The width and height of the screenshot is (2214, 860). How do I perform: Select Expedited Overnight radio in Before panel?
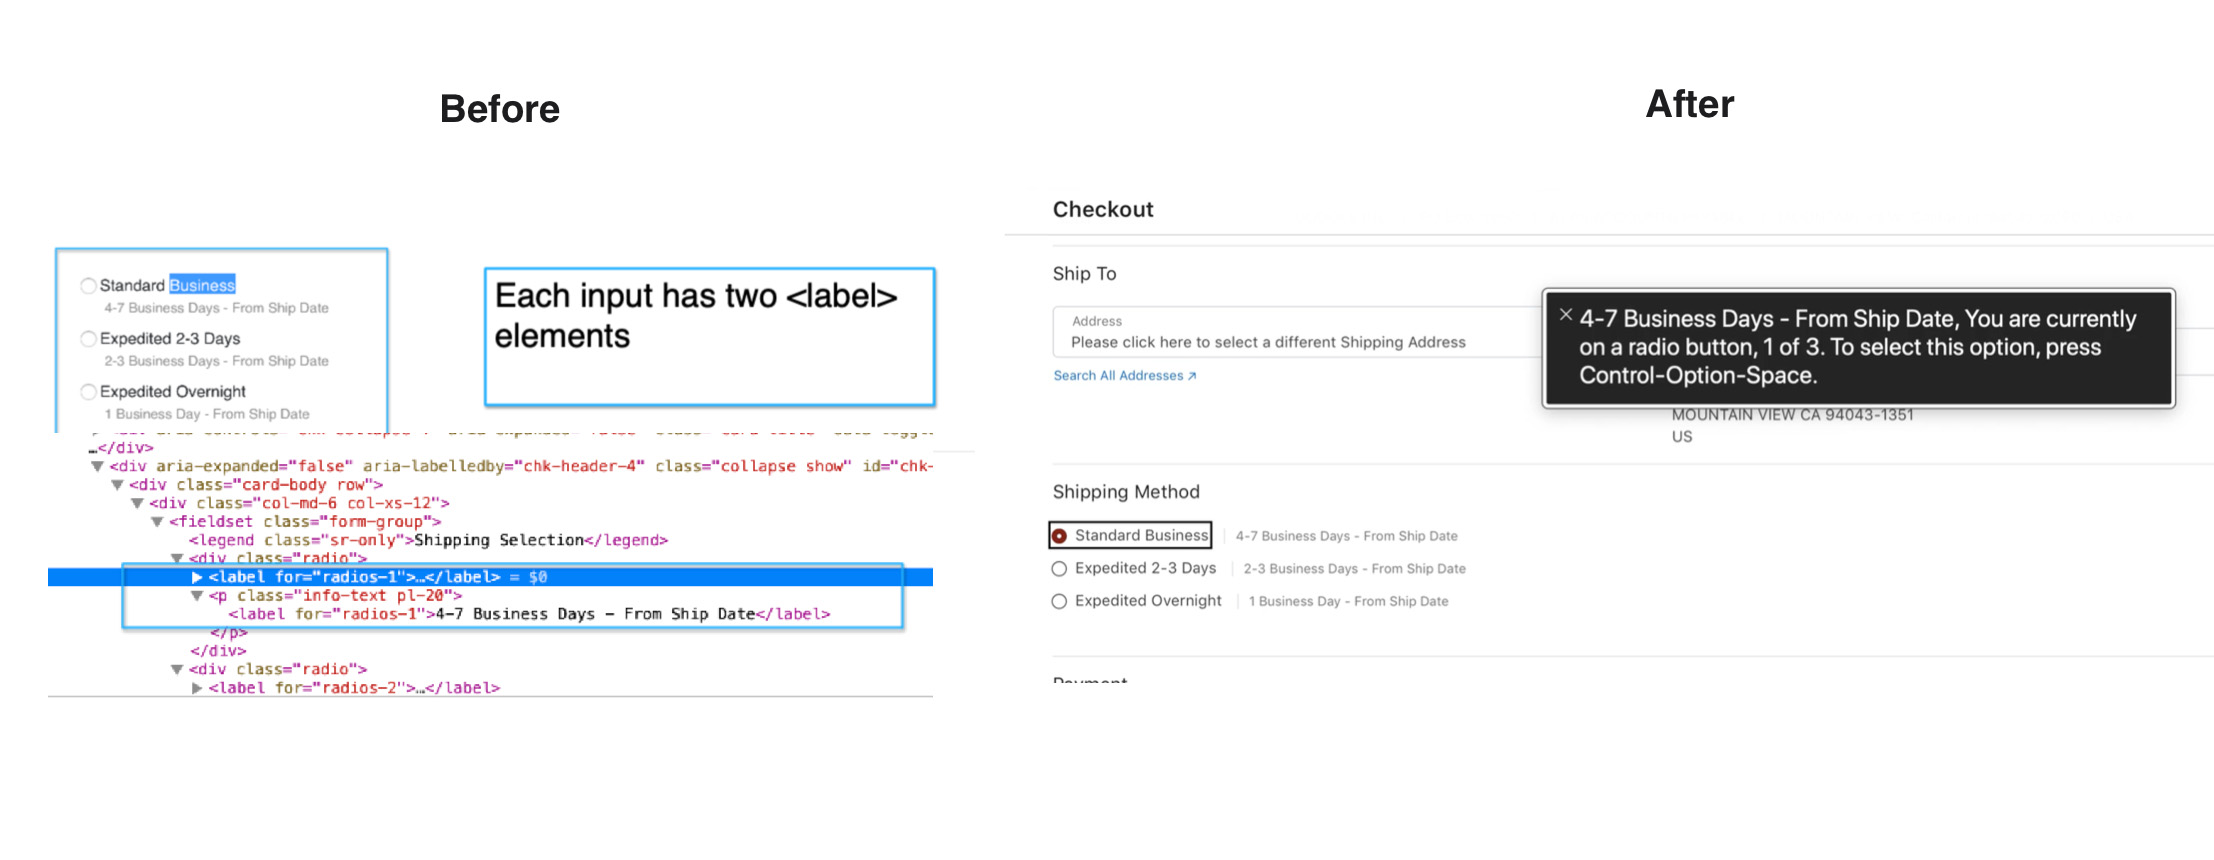89,392
